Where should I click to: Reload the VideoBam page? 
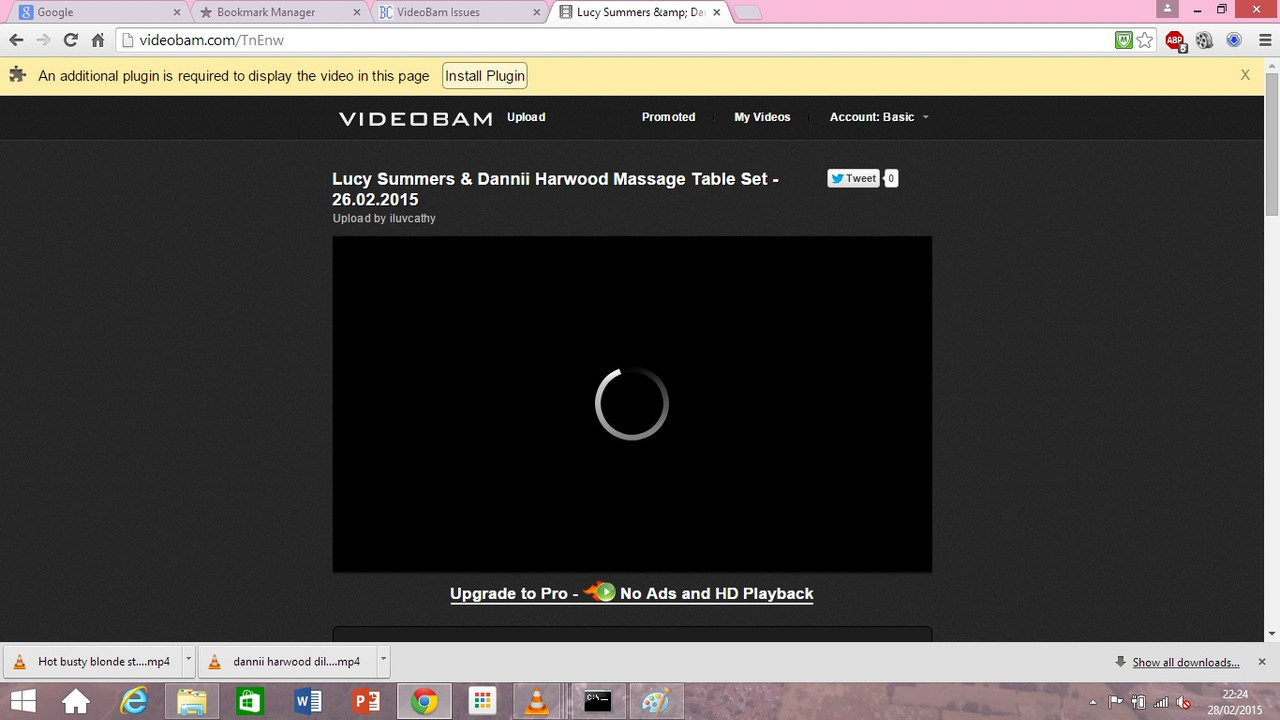click(70, 40)
